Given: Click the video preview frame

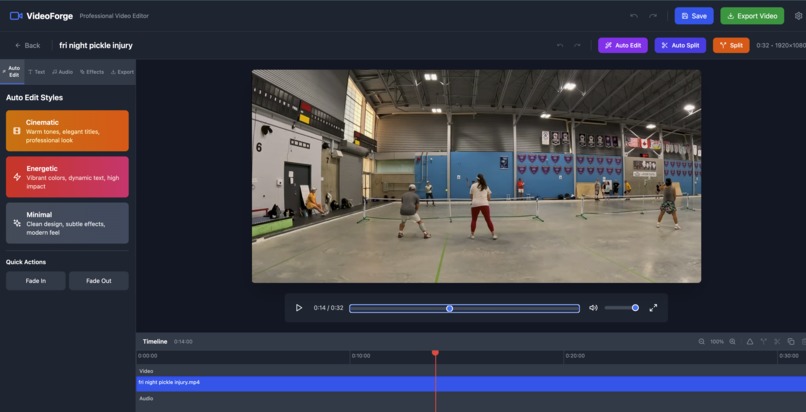Looking at the screenshot, I should click(477, 176).
